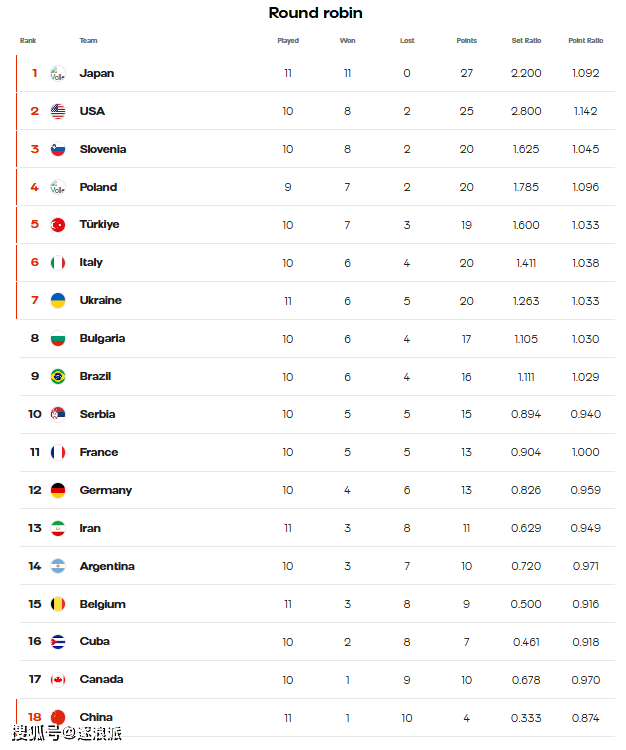Click the Argentina flag icon
The width and height of the screenshot is (626, 750).
coord(58,566)
